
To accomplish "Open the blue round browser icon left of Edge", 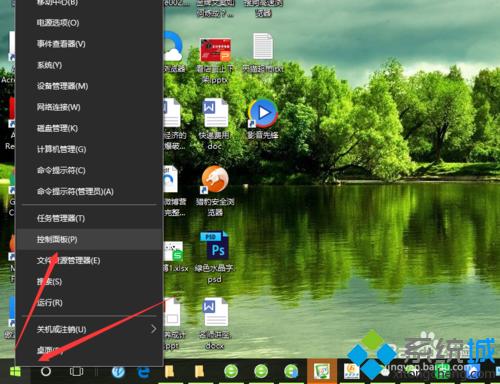I will [118, 371].
